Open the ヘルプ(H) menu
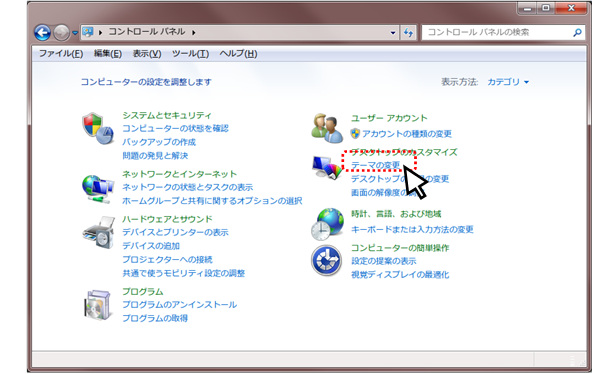This screenshot has width=593, height=374. [x=238, y=54]
